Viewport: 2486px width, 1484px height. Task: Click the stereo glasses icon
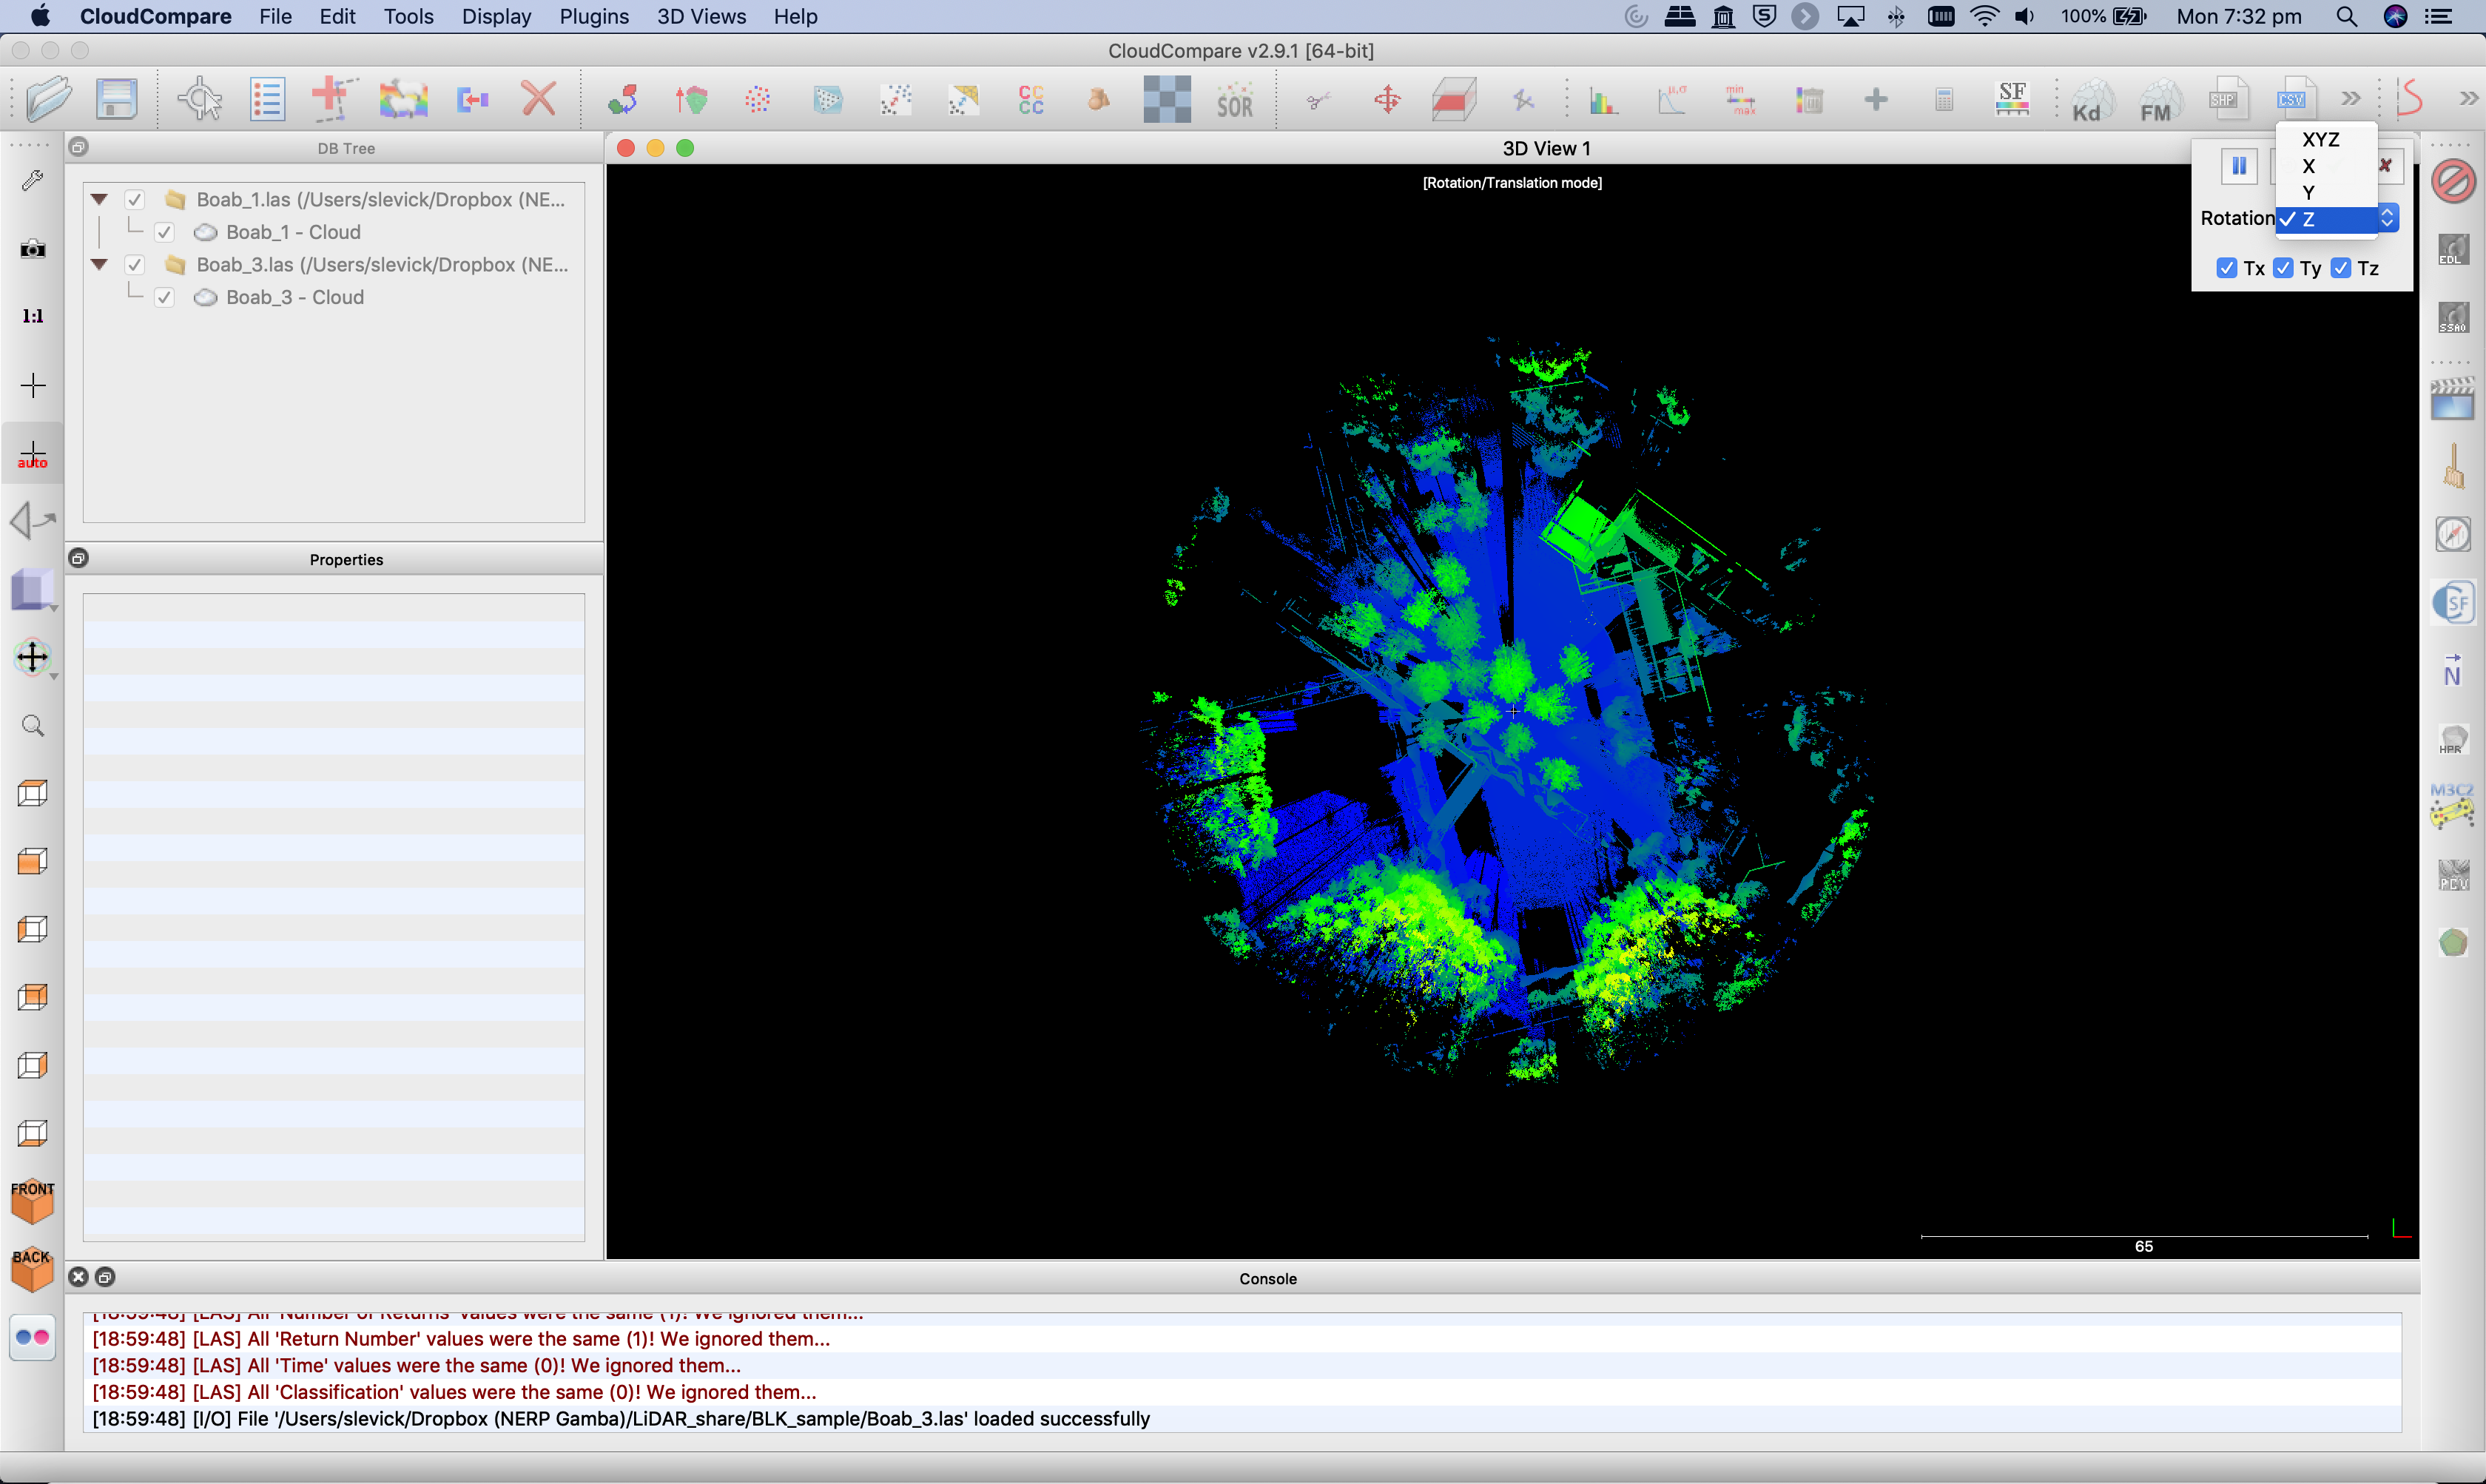click(x=33, y=1337)
